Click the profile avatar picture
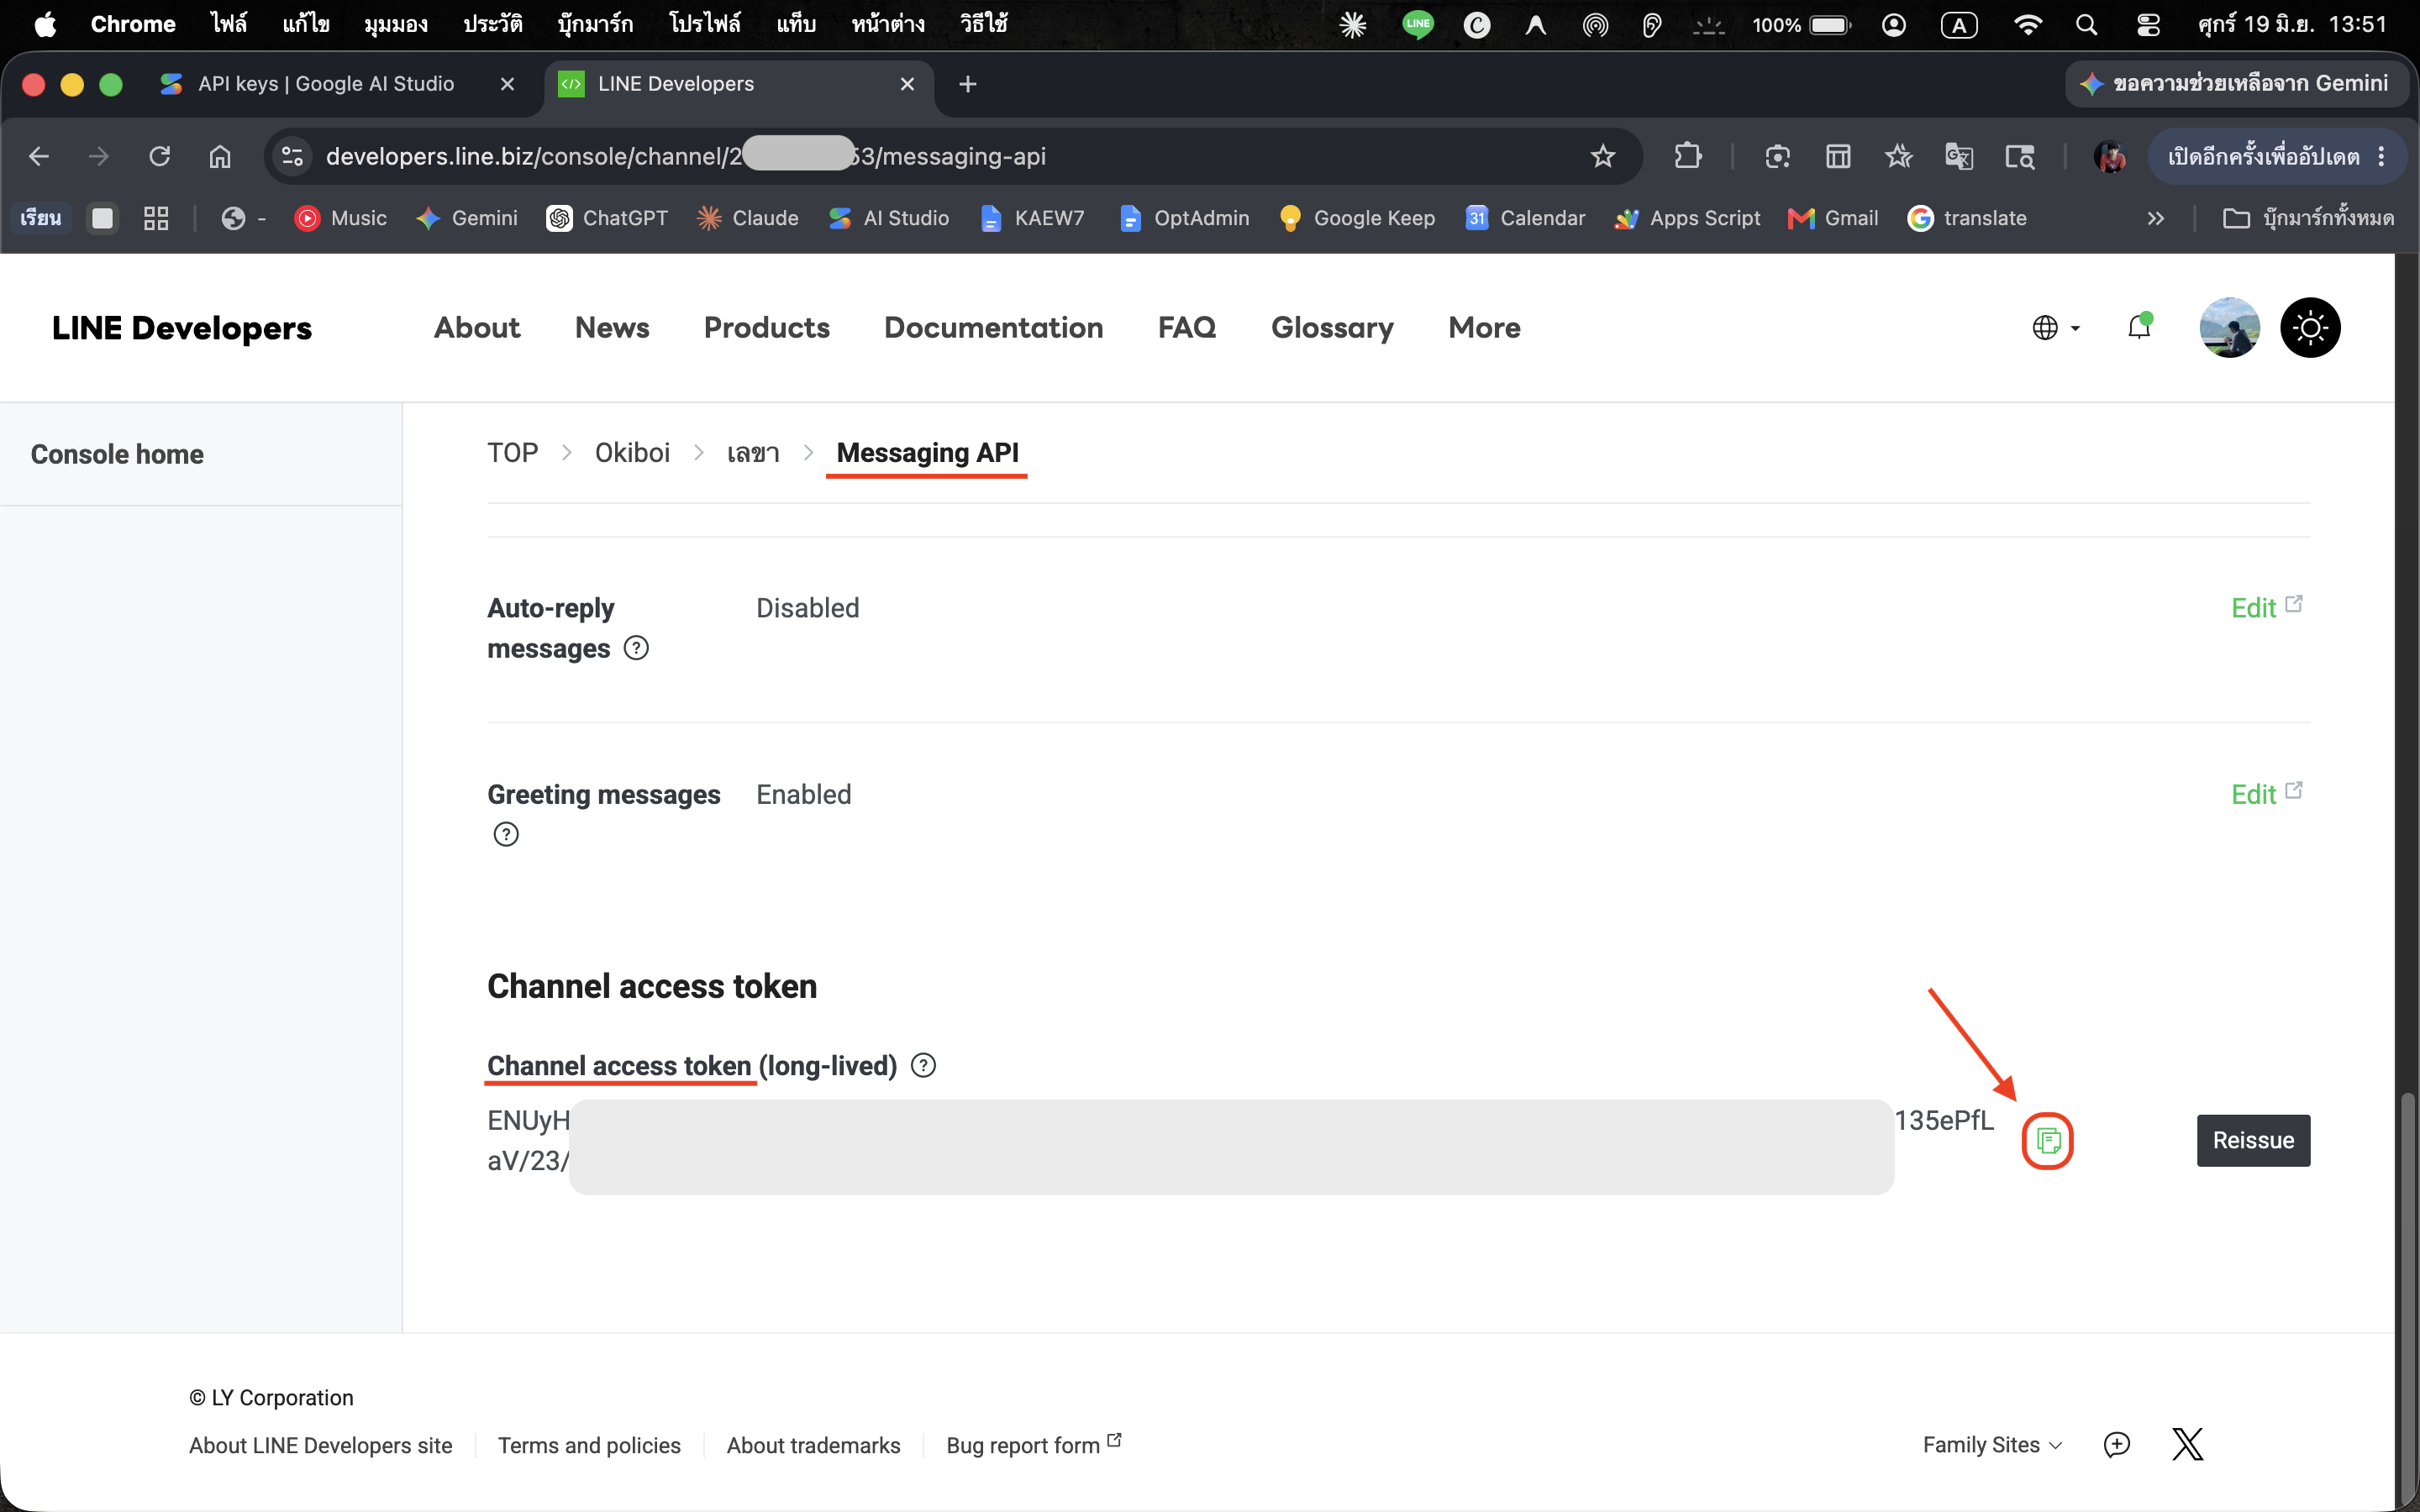2420x1512 pixels. click(x=2229, y=327)
